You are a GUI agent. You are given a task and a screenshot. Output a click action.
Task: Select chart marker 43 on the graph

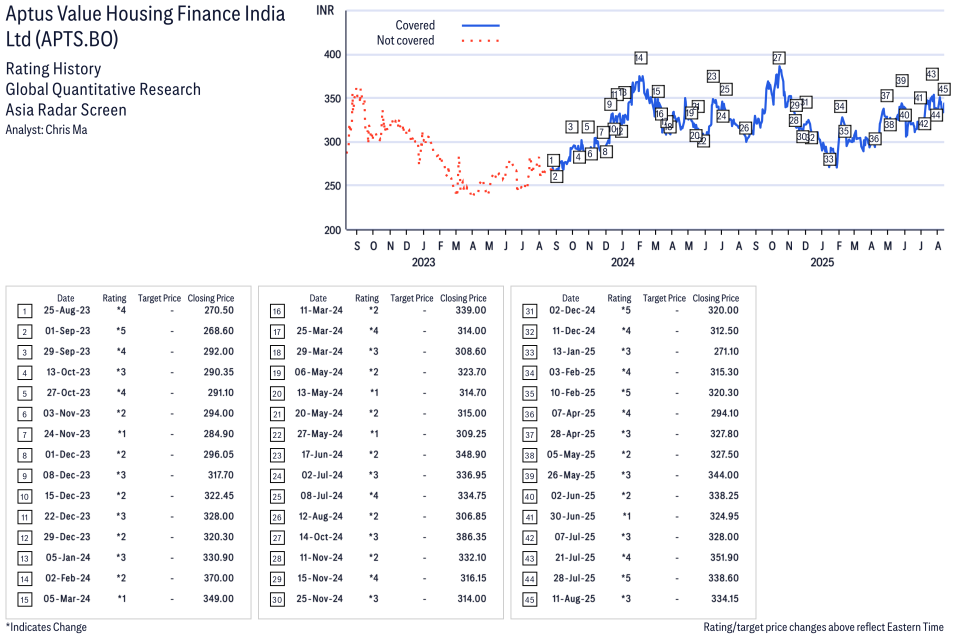(x=931, y=74)
